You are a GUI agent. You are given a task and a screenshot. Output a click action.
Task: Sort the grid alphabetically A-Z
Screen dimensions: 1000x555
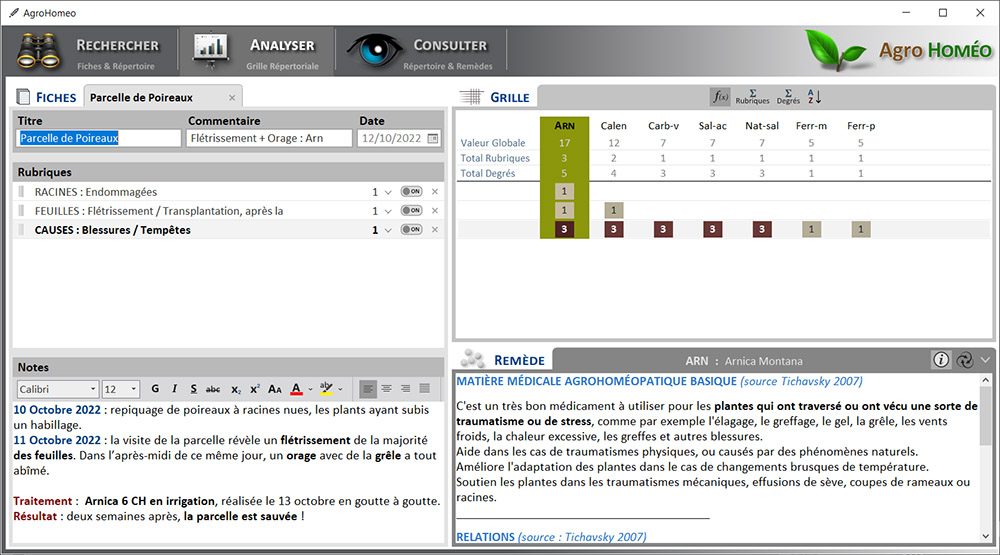click(814, 97)
